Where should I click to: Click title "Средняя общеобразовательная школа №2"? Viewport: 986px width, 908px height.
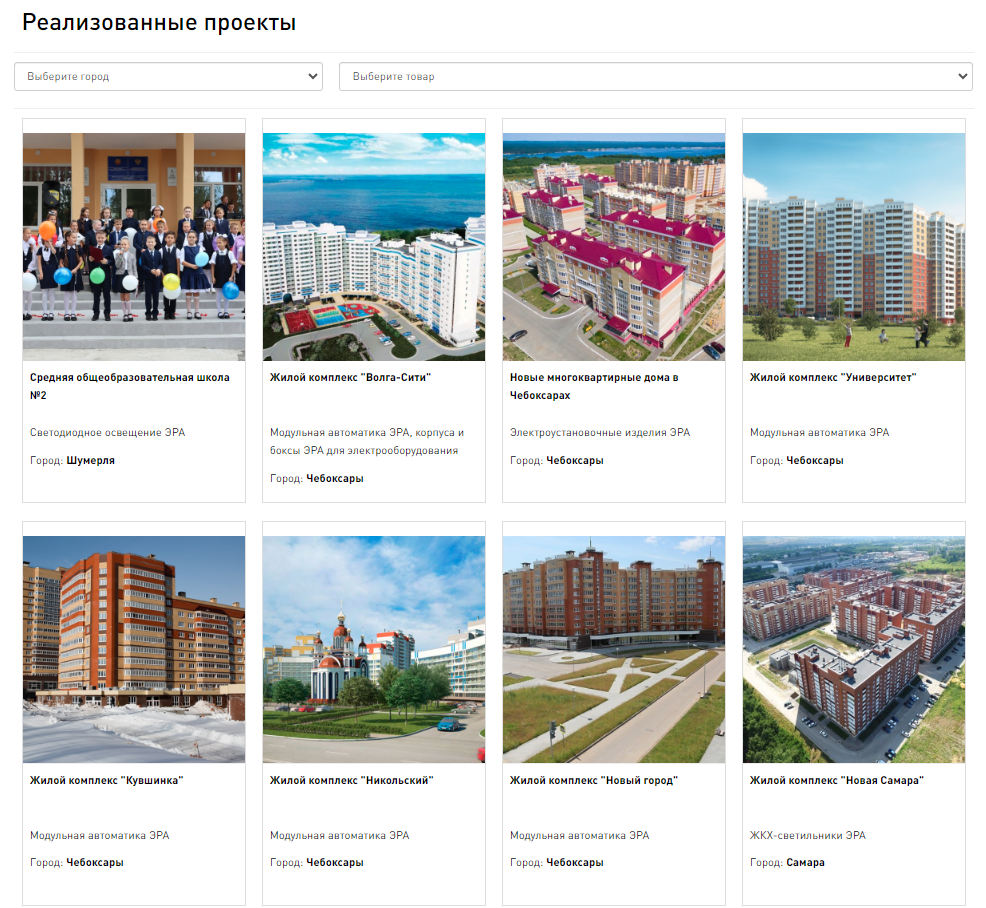pyautogui.click(x=130, y=386)
